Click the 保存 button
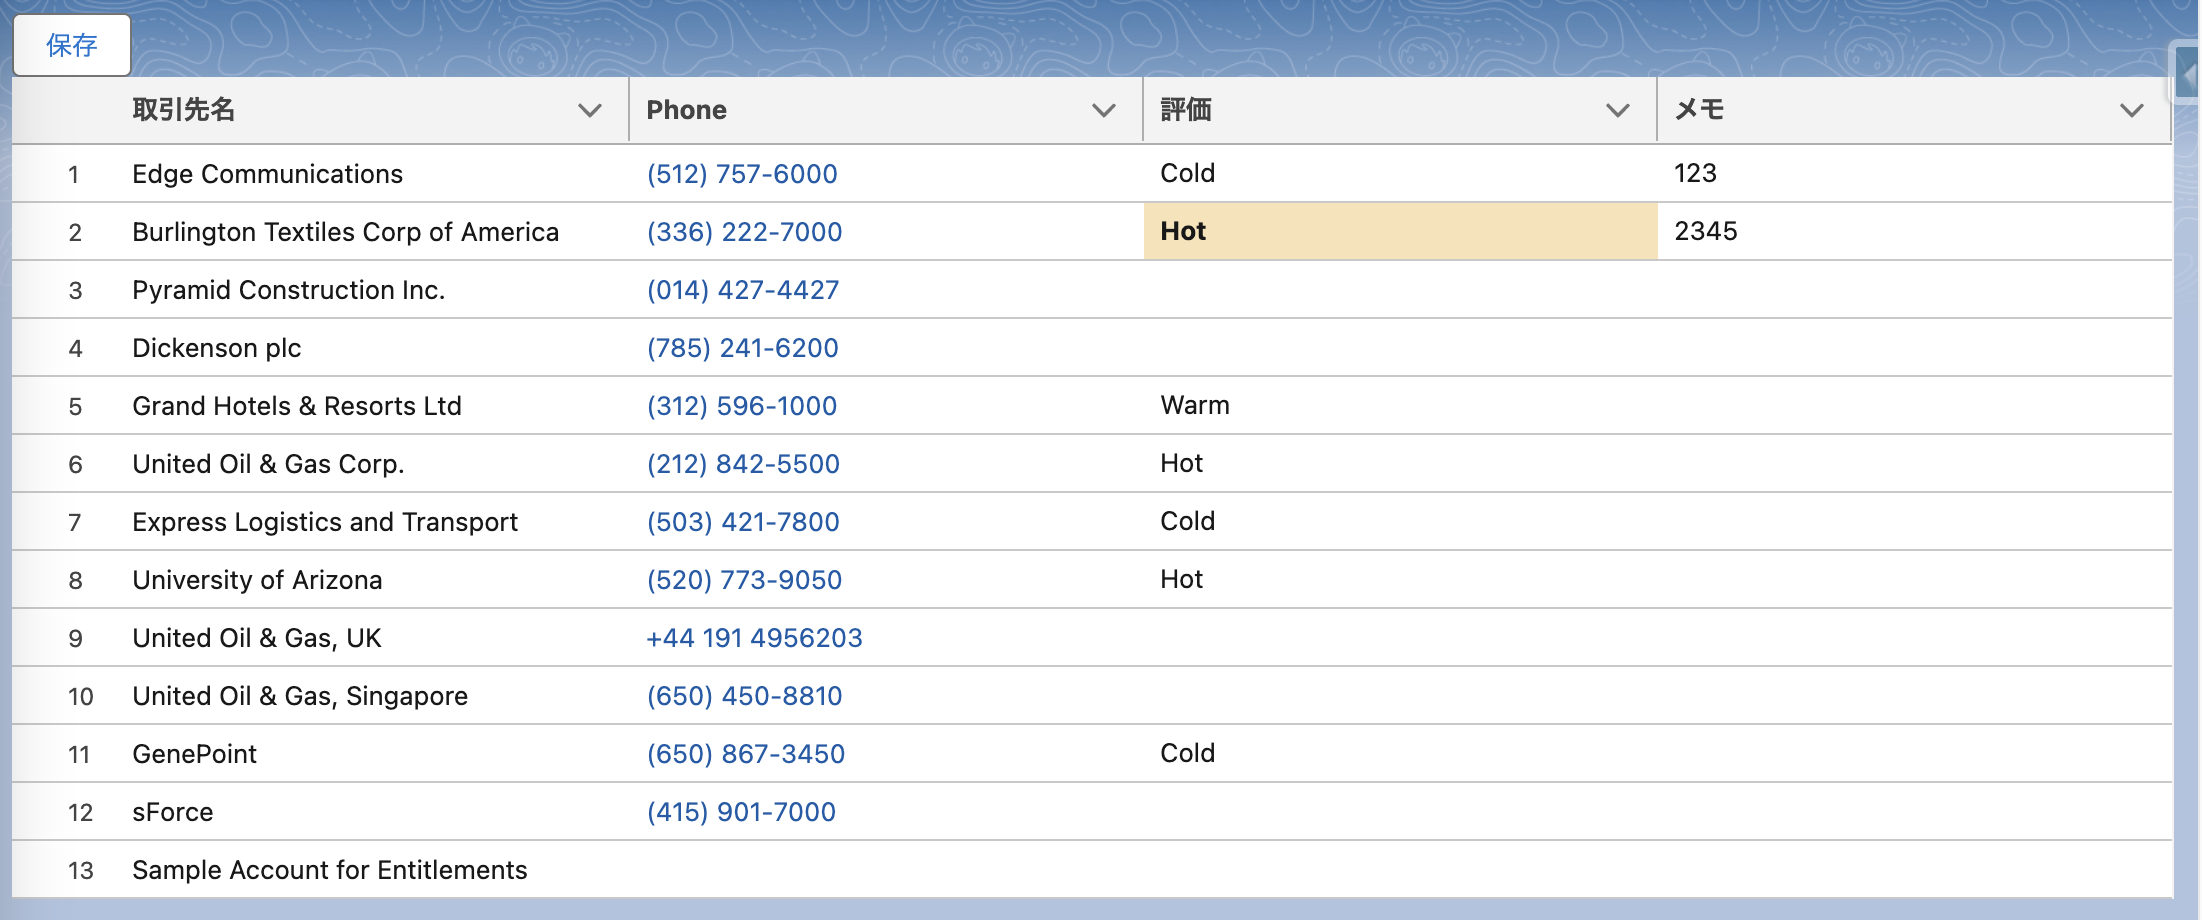 click(71, 44)
